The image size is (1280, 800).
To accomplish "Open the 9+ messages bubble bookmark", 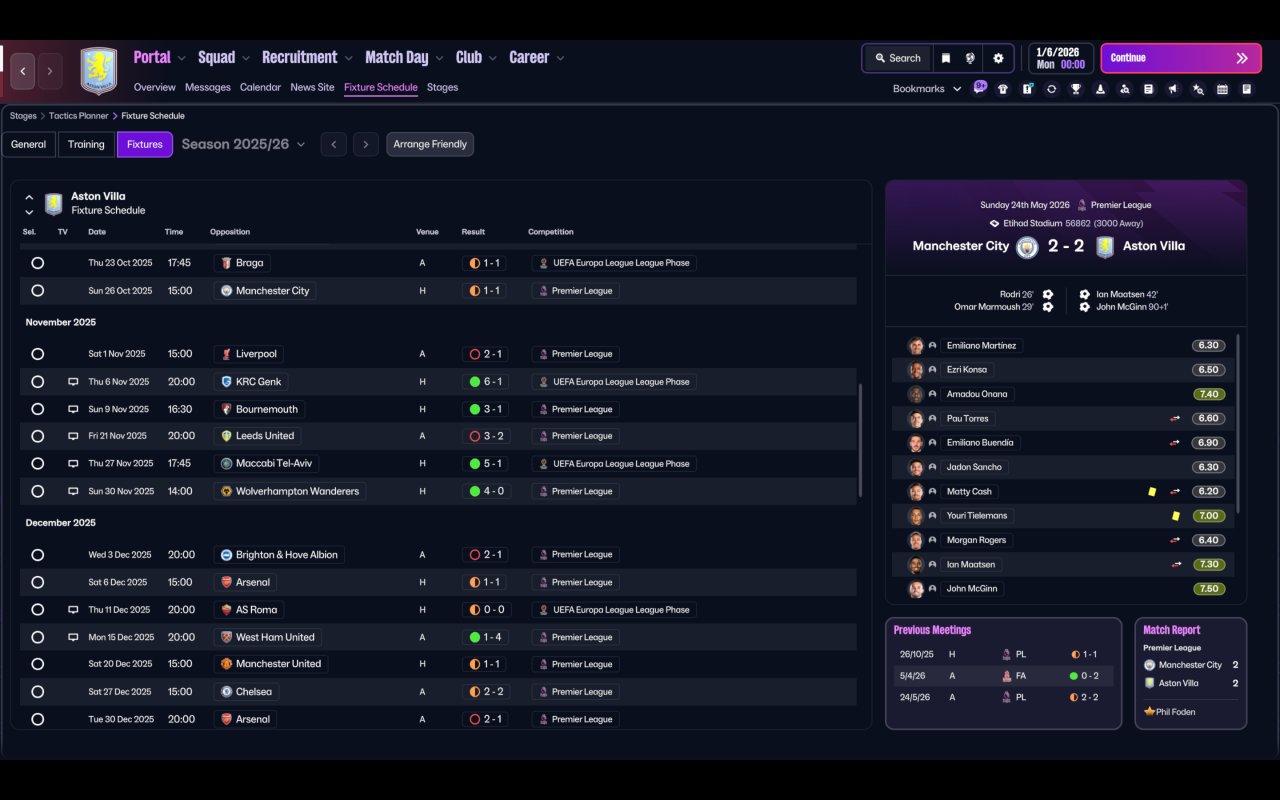I will coord(980,87).
